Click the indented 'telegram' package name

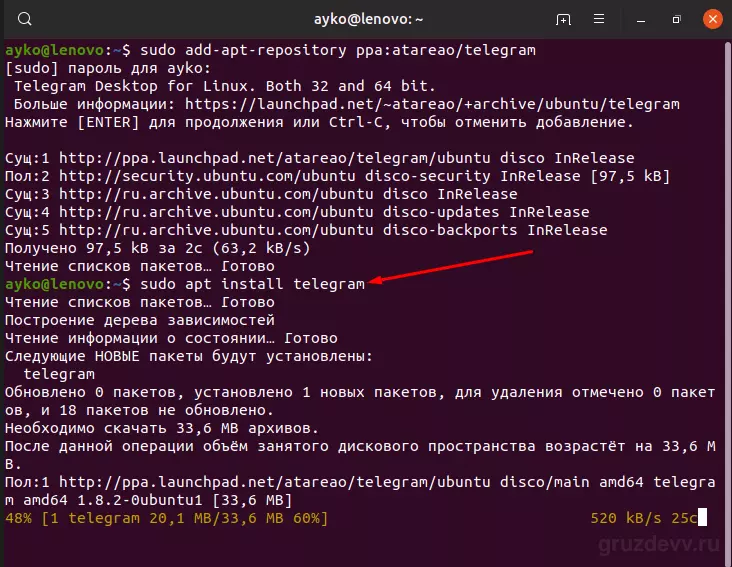[x=59, y=374]
